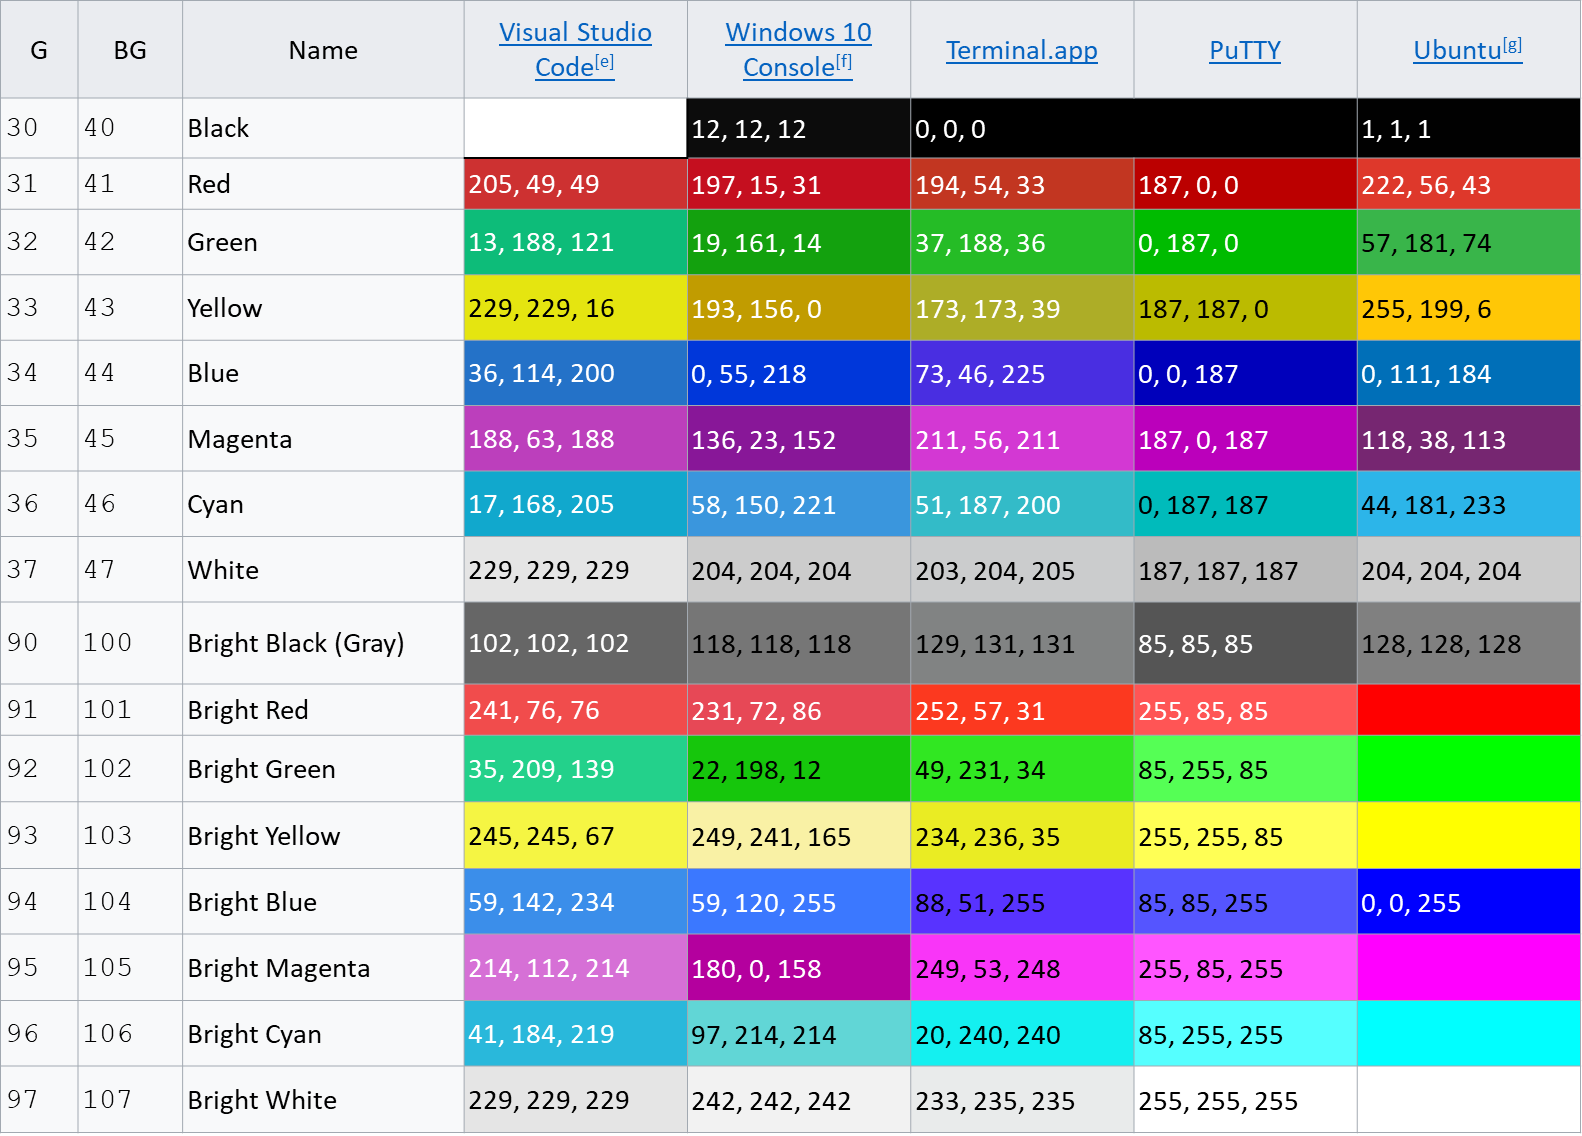Click the PuTTY Bright Green swatch 85, 255, 85
1582x1136 pixels.
pos(1245,769)
